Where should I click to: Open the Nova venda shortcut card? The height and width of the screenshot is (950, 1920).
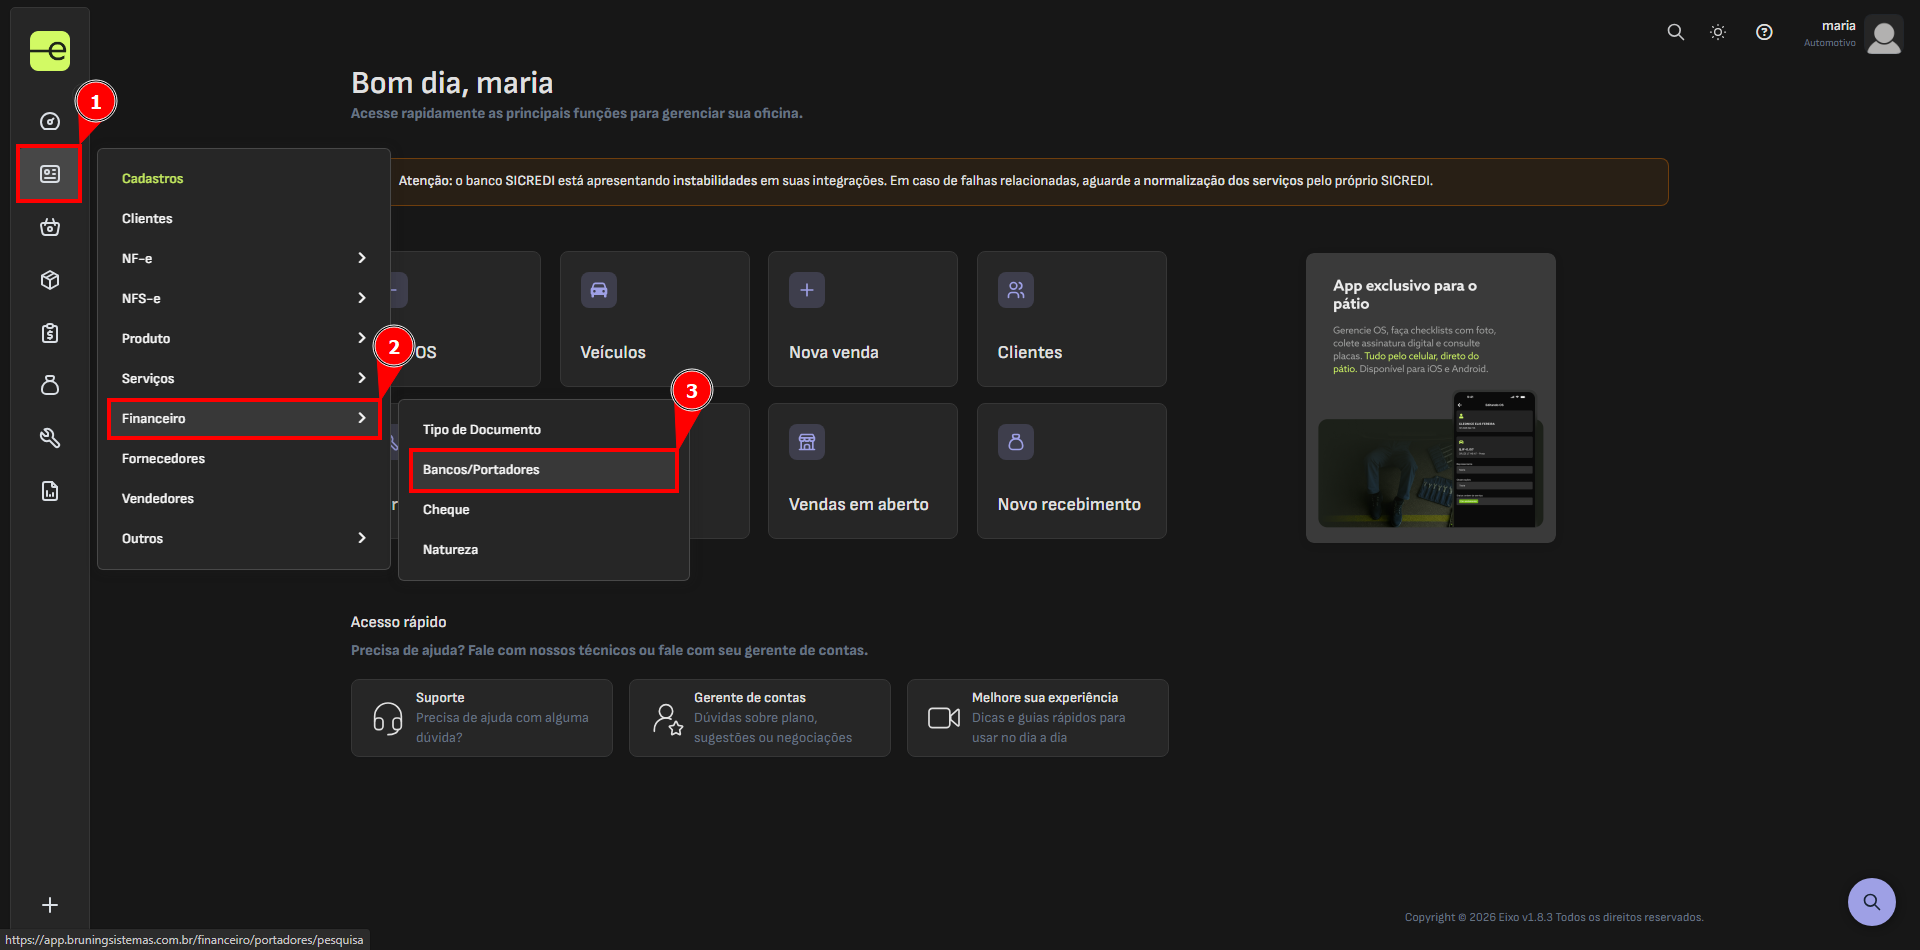coord(863,319)
